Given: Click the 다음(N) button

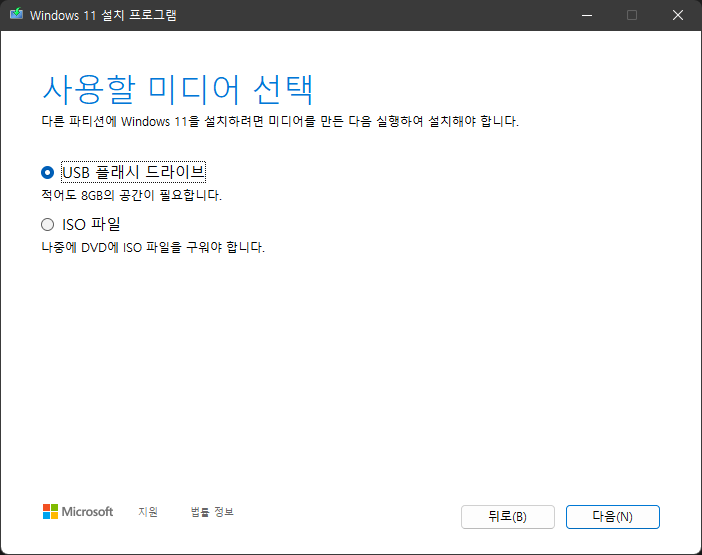Looking at the screenshot, I should 612,517.
